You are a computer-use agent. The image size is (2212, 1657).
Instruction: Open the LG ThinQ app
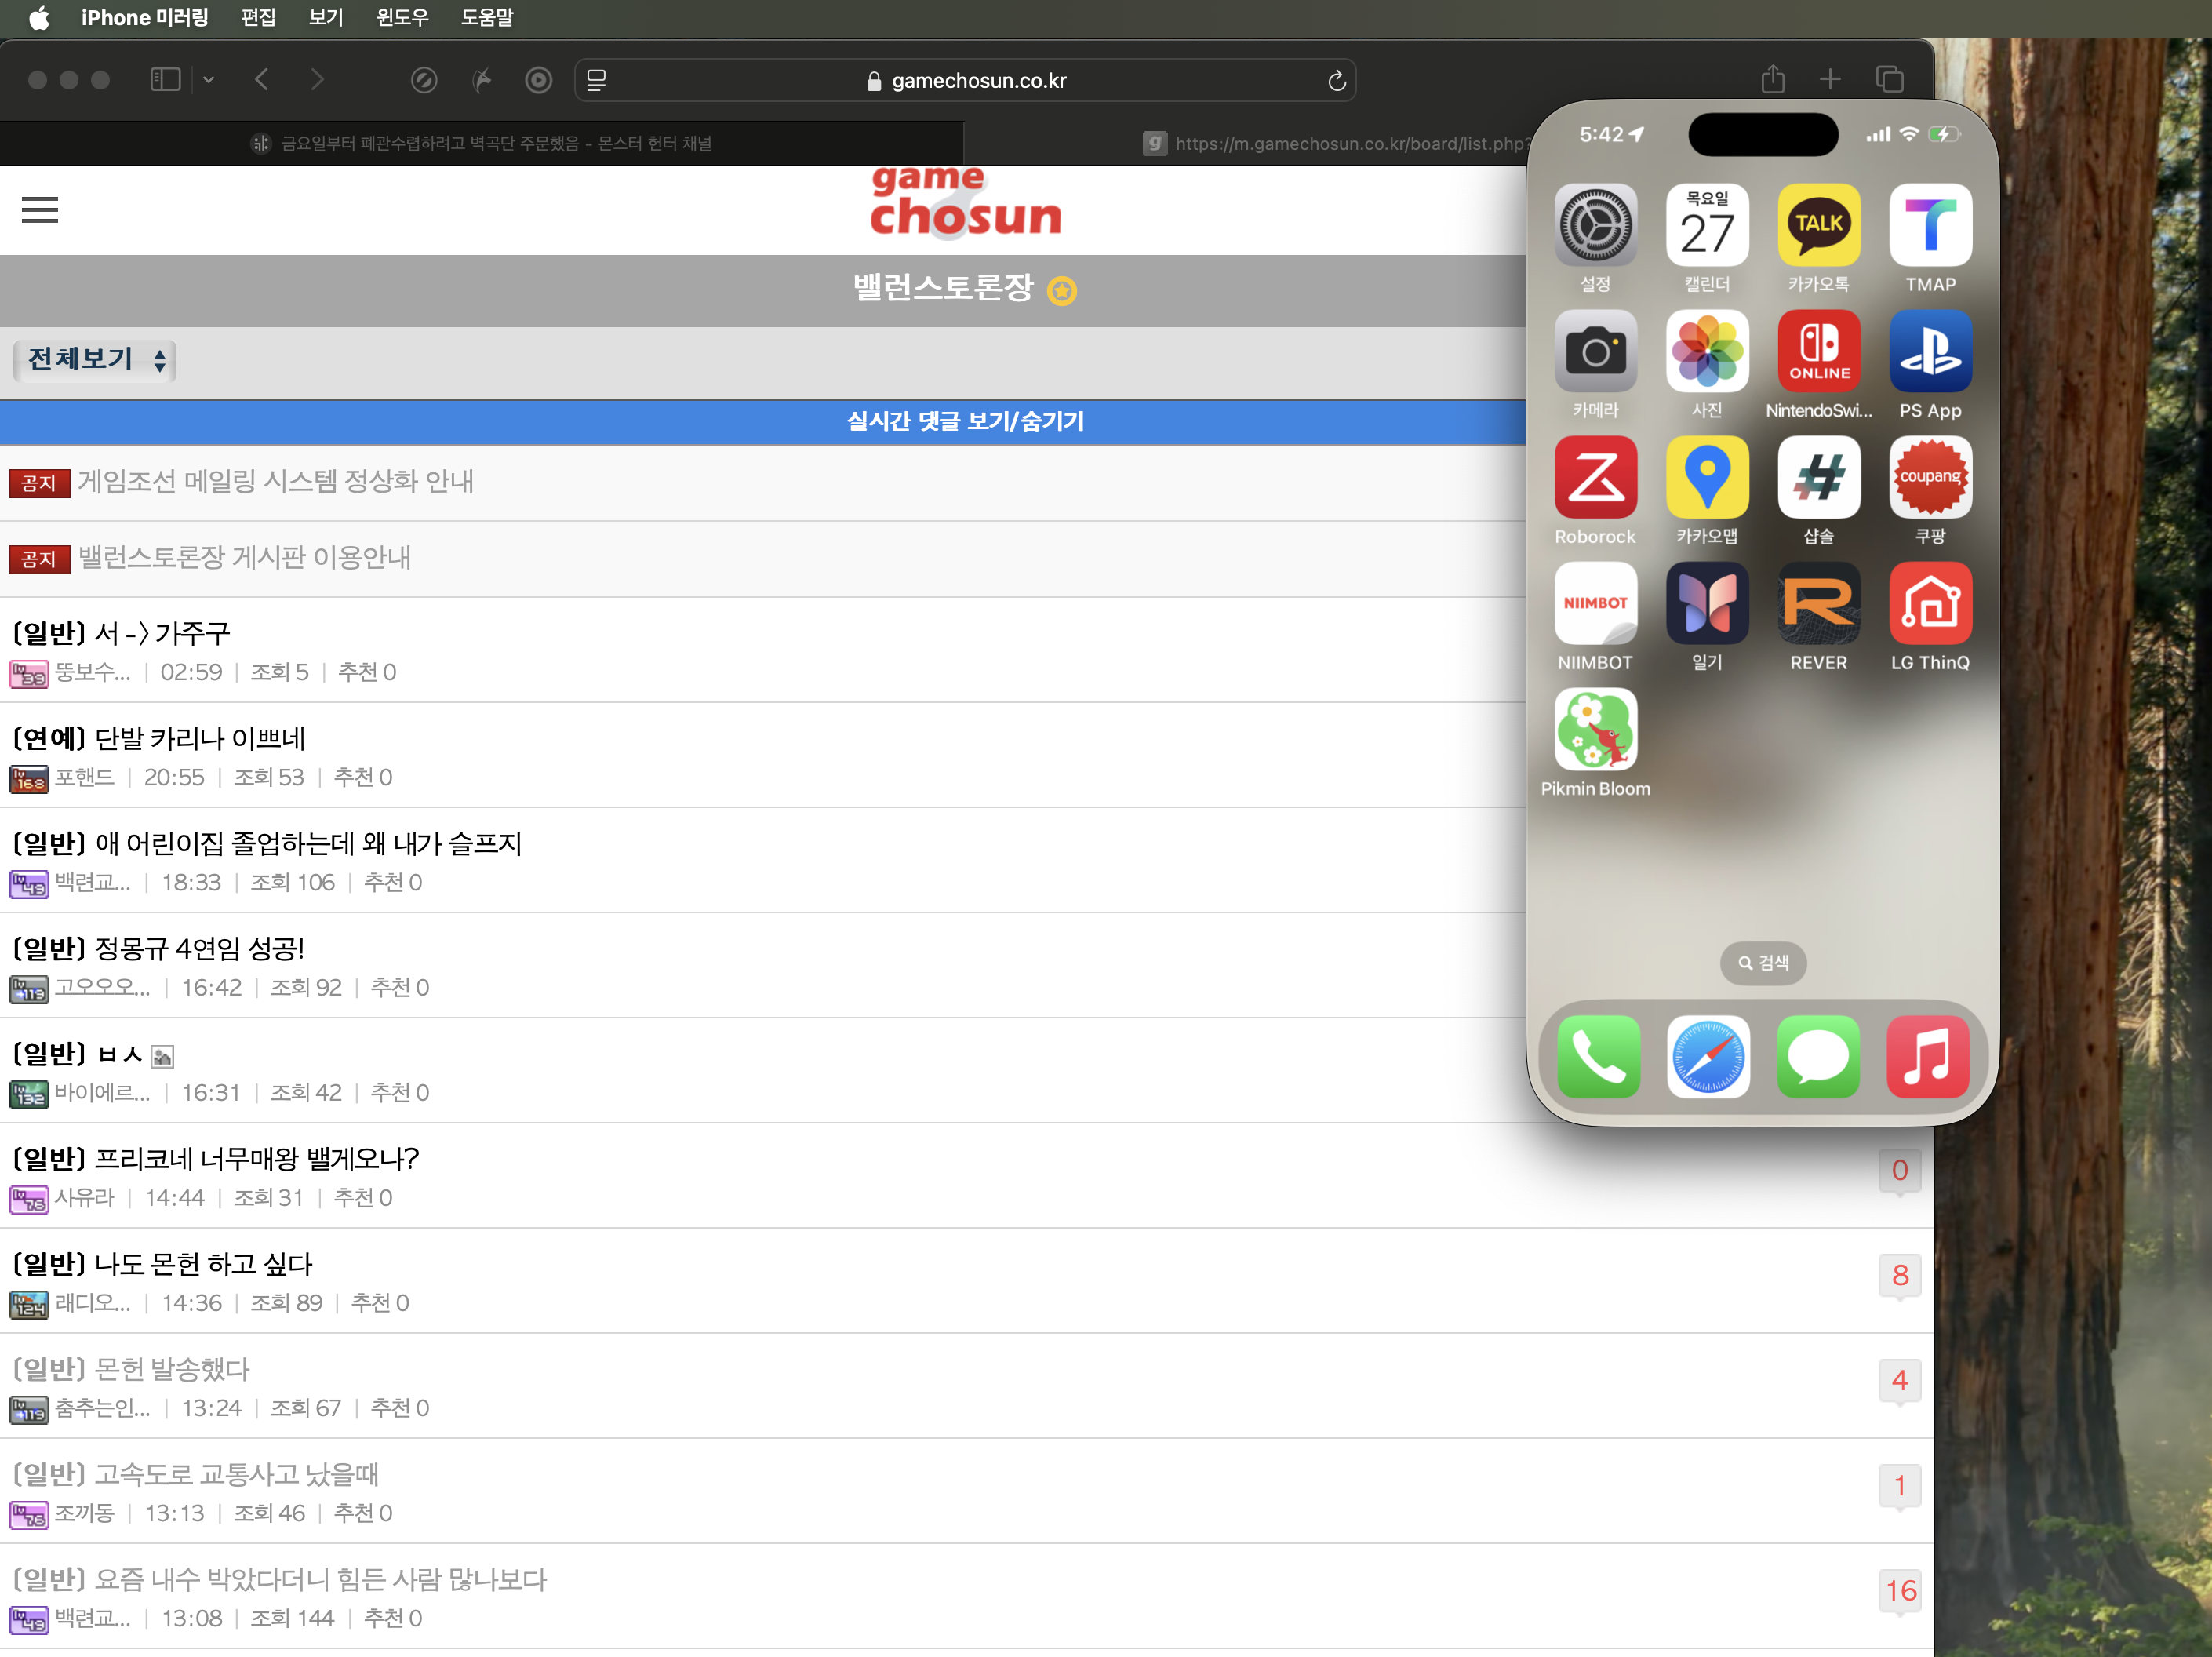(1929, 603)
